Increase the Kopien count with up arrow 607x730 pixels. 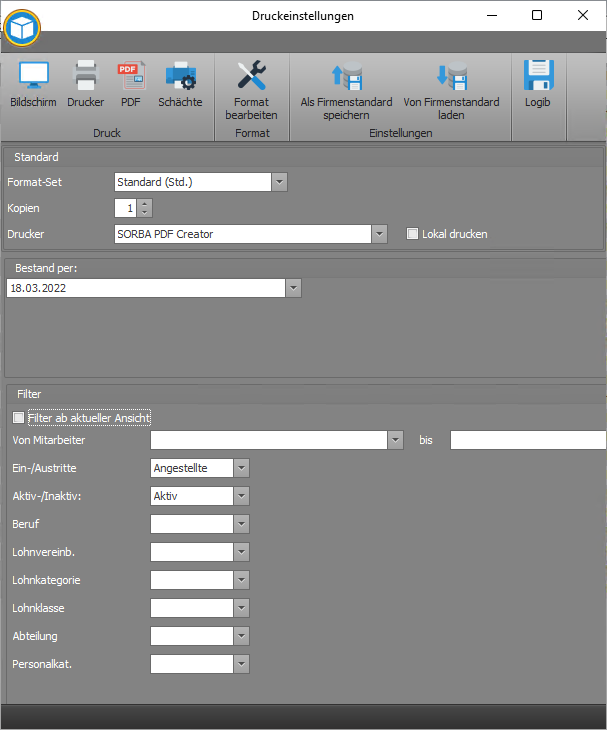pyautogui.click(x=146, y=204)
